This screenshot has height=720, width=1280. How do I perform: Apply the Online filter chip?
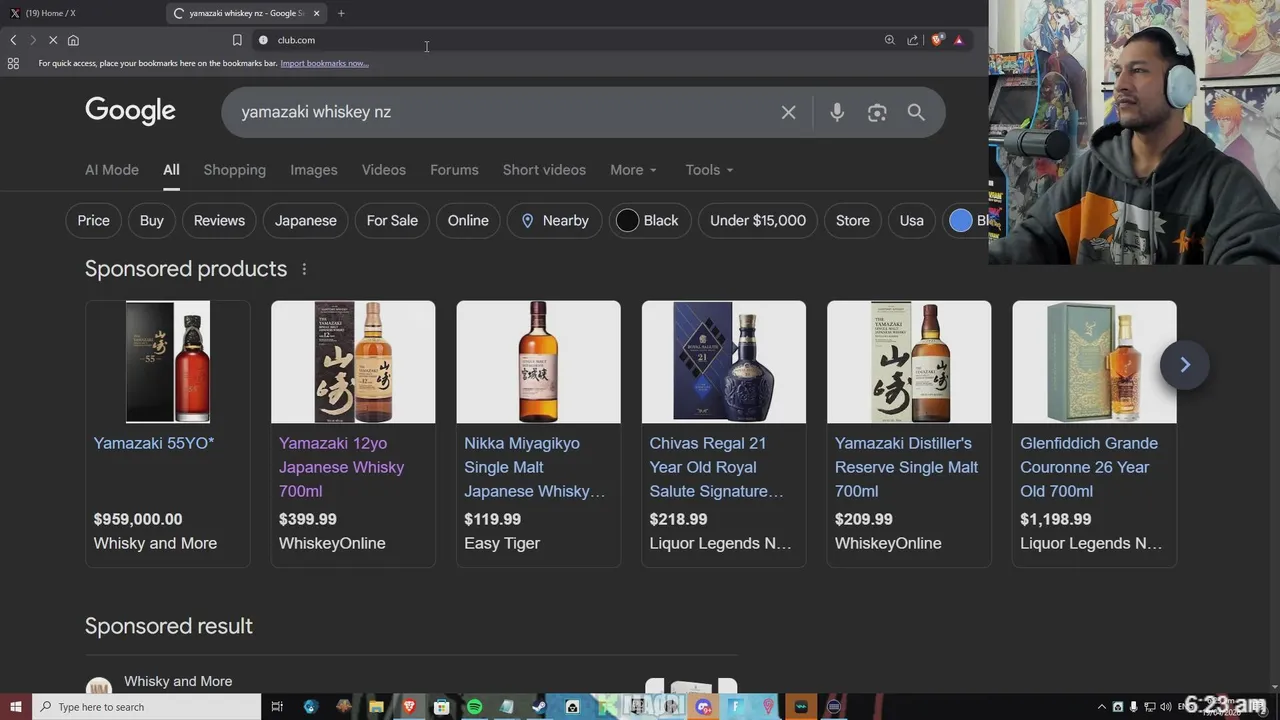(468, 221)
